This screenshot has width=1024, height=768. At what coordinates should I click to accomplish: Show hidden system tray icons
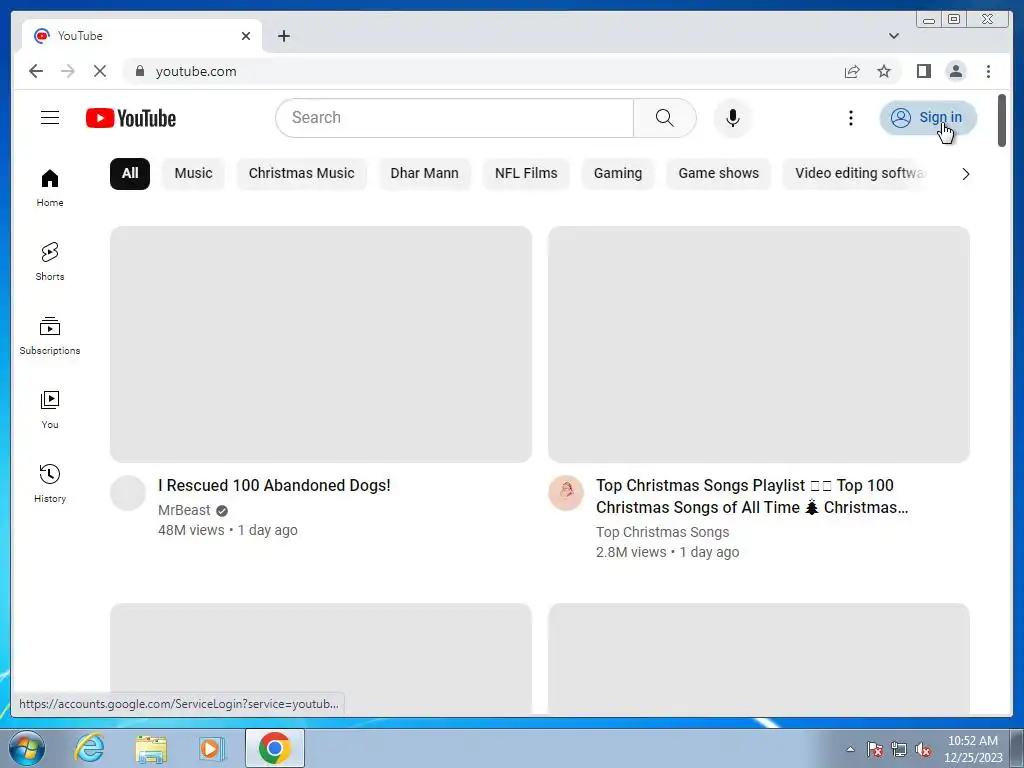tap(850, 750)
